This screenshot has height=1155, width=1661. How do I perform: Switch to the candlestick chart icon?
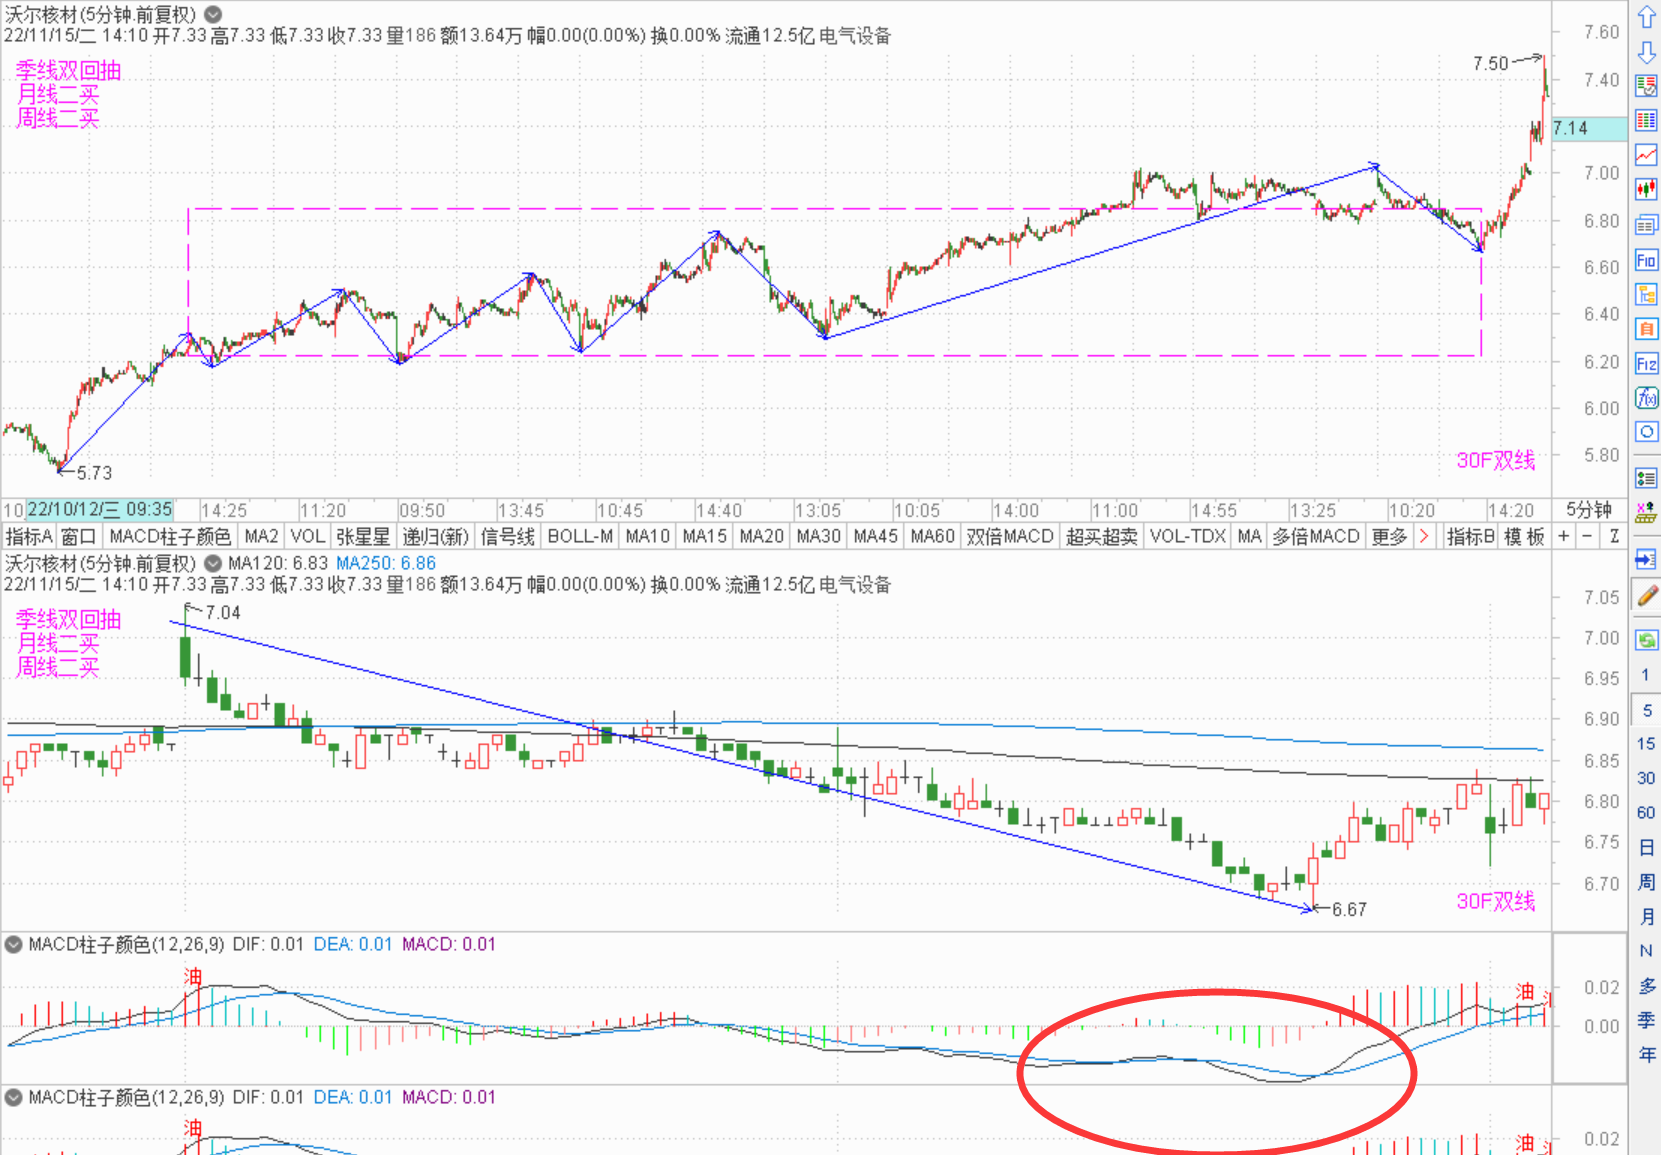tap(1646, 189)
